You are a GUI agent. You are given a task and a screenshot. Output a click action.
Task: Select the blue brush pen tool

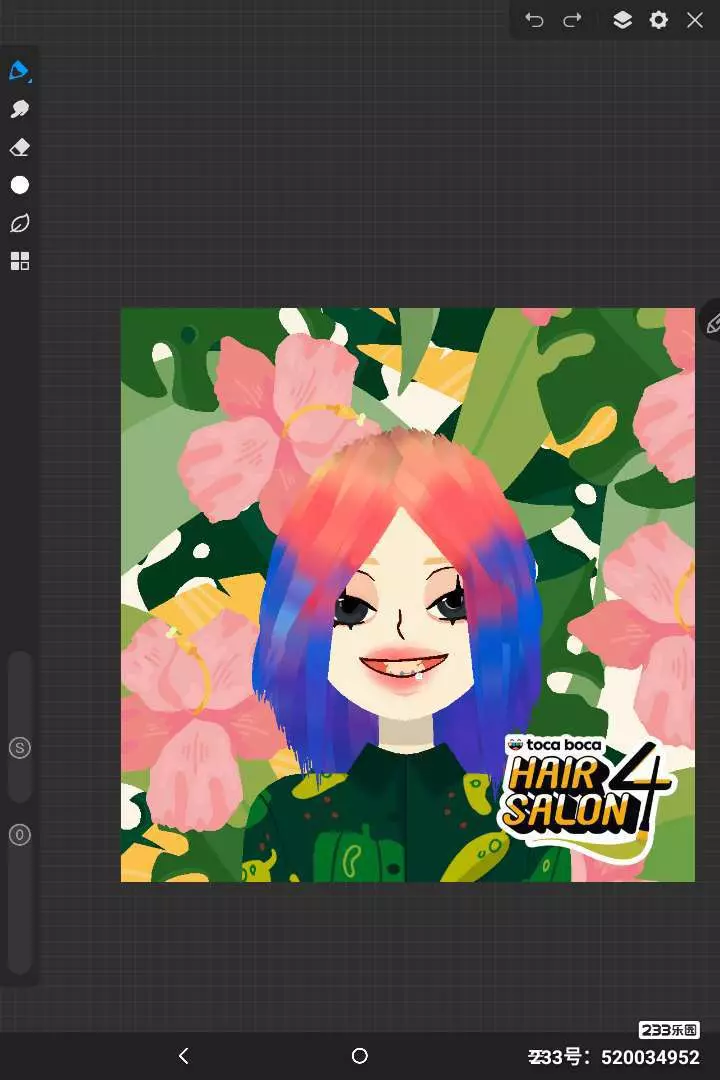[x=19, y=71]
